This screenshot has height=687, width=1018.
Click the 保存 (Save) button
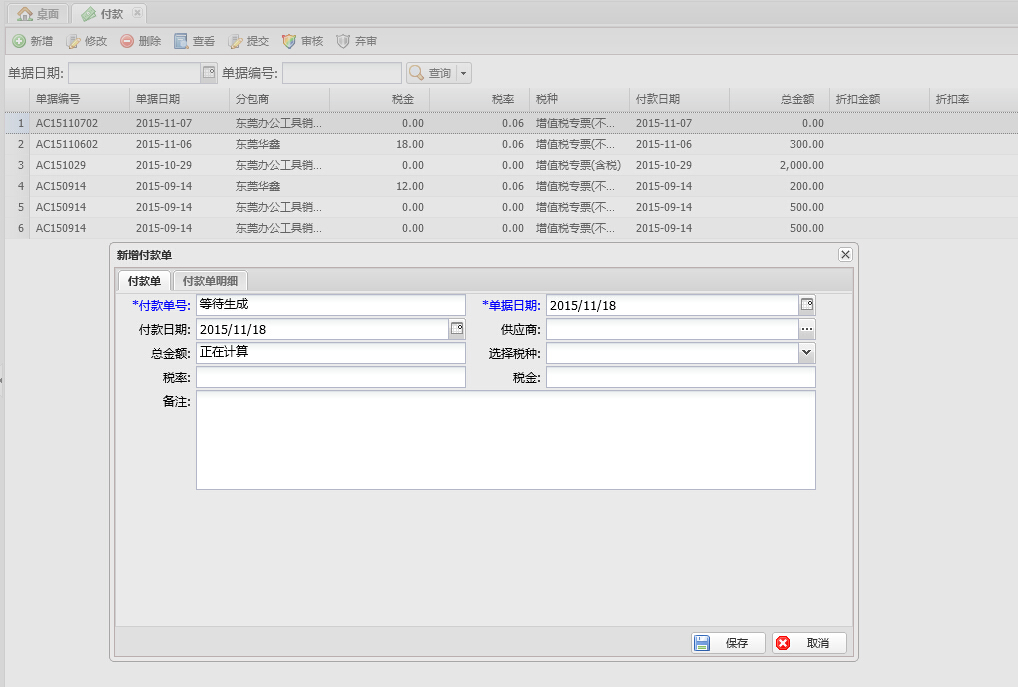pos(728,643)
